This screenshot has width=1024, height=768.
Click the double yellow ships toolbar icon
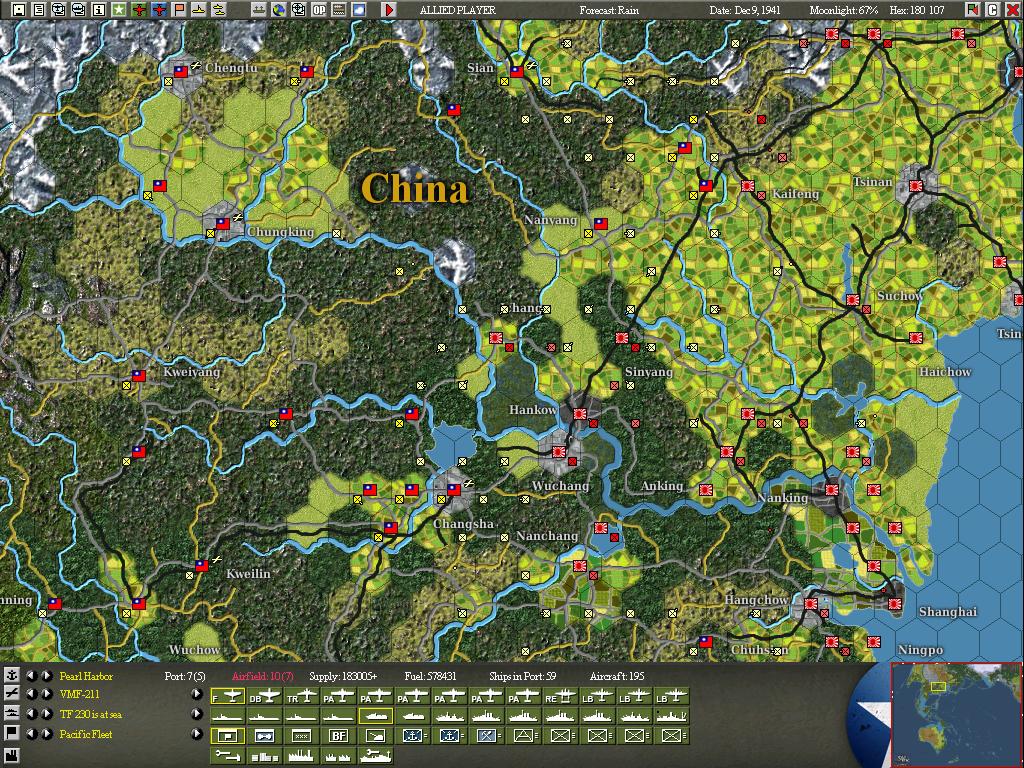click(x=218, y=10)
